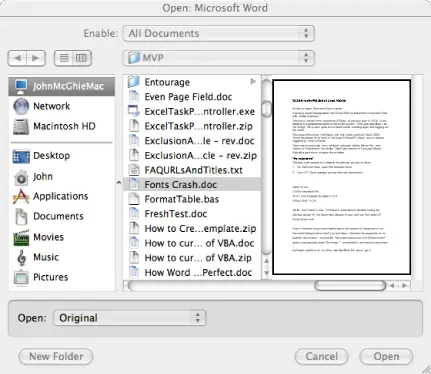This screenshot has width=431, height=374.
Task: Click the Even Page Field.doc file icon
Action: tap(134, 97)
